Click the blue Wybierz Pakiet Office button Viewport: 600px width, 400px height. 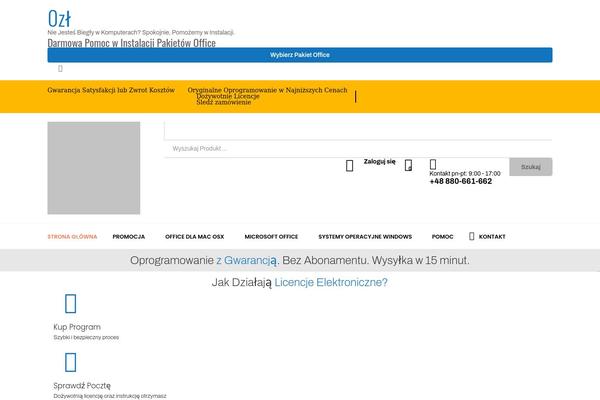300,55
